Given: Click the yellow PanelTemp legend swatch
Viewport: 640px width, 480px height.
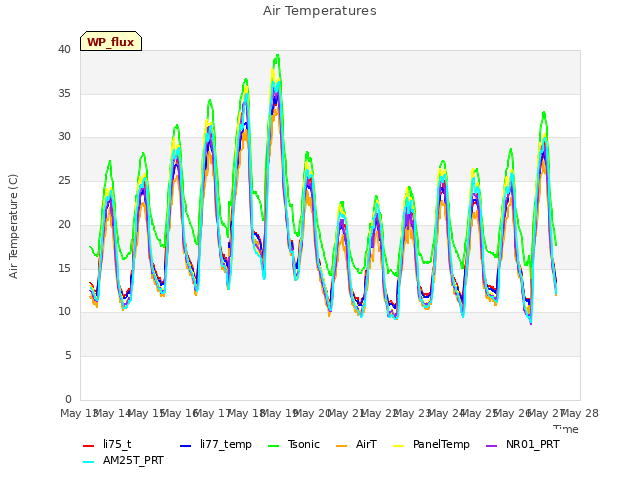Looking at the screenshot, I should pos(398,446).
